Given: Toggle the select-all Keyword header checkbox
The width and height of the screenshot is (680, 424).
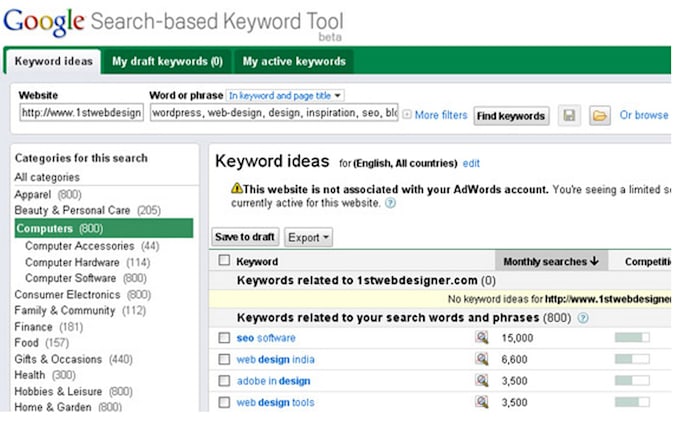Looking at the screenshot, I should 224,261.
